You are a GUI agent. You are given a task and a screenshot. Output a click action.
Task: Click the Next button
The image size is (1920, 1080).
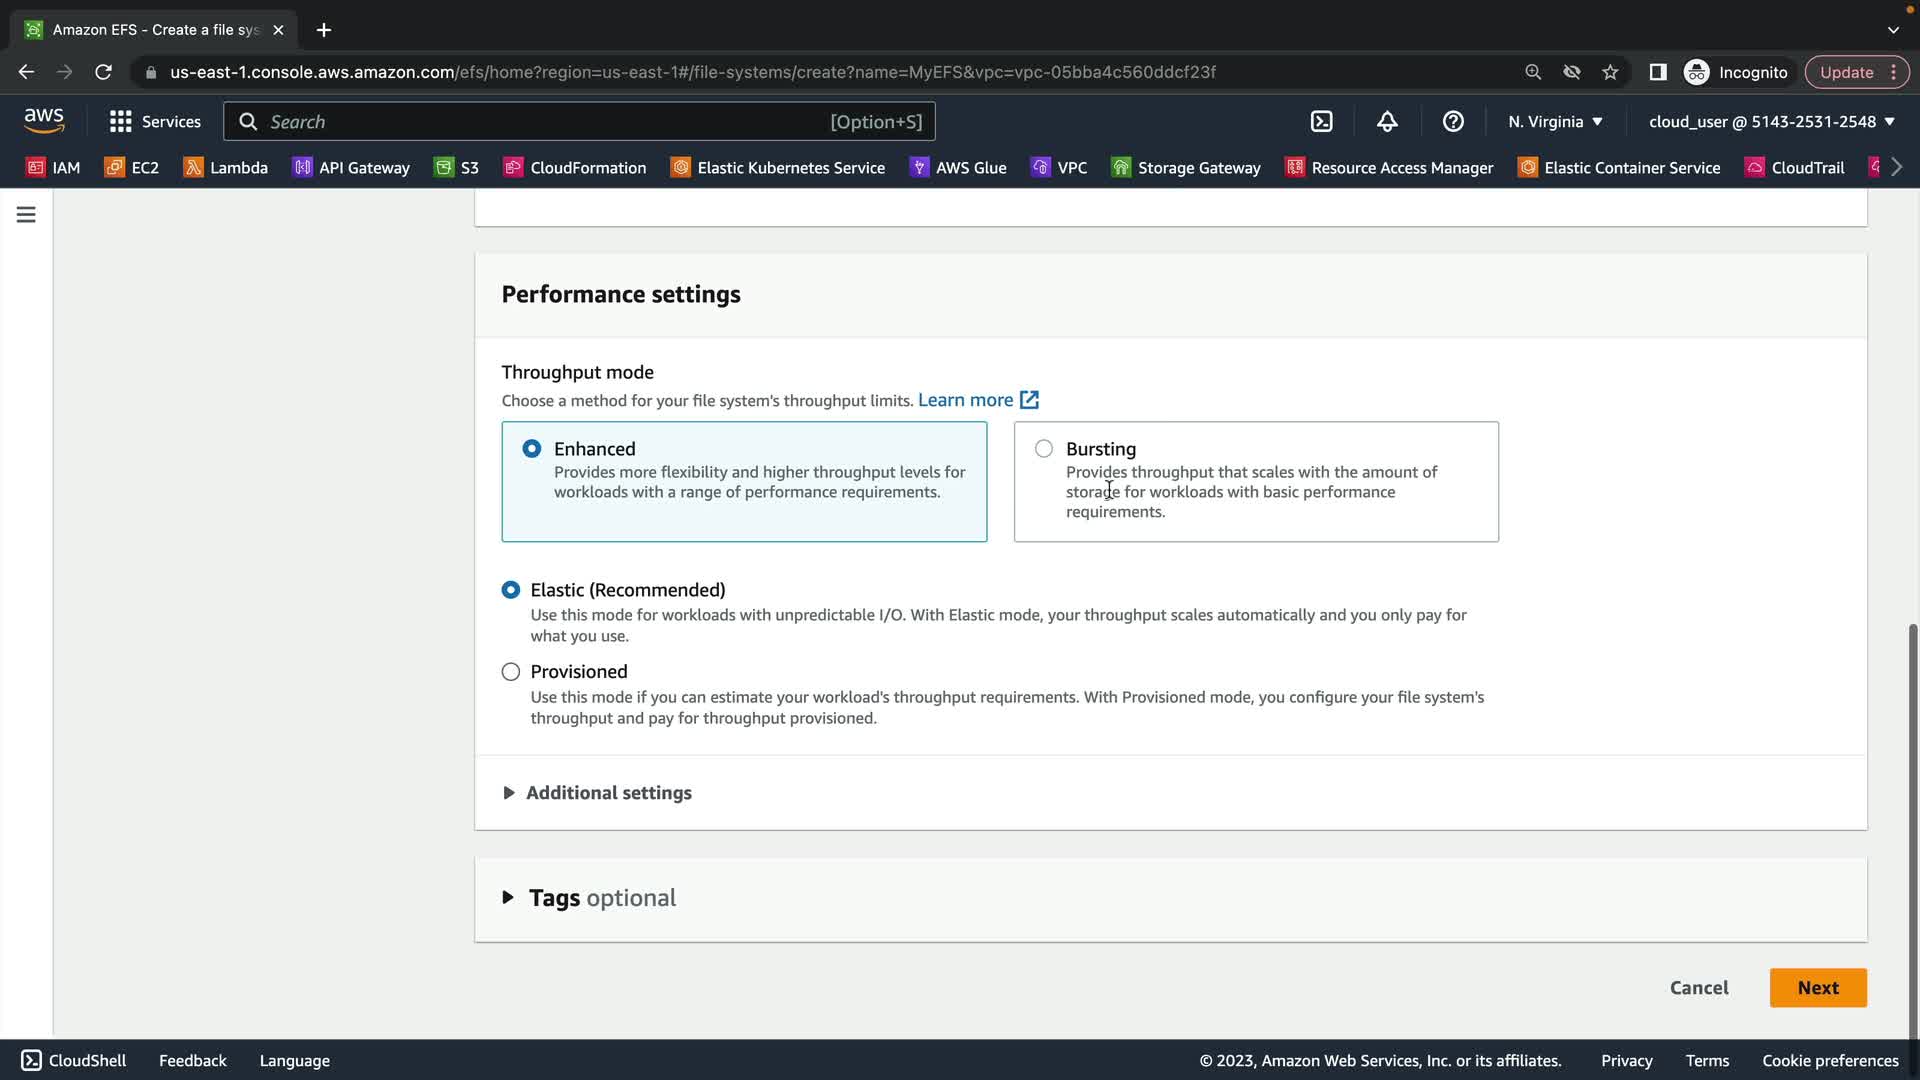coord(1817,988)
